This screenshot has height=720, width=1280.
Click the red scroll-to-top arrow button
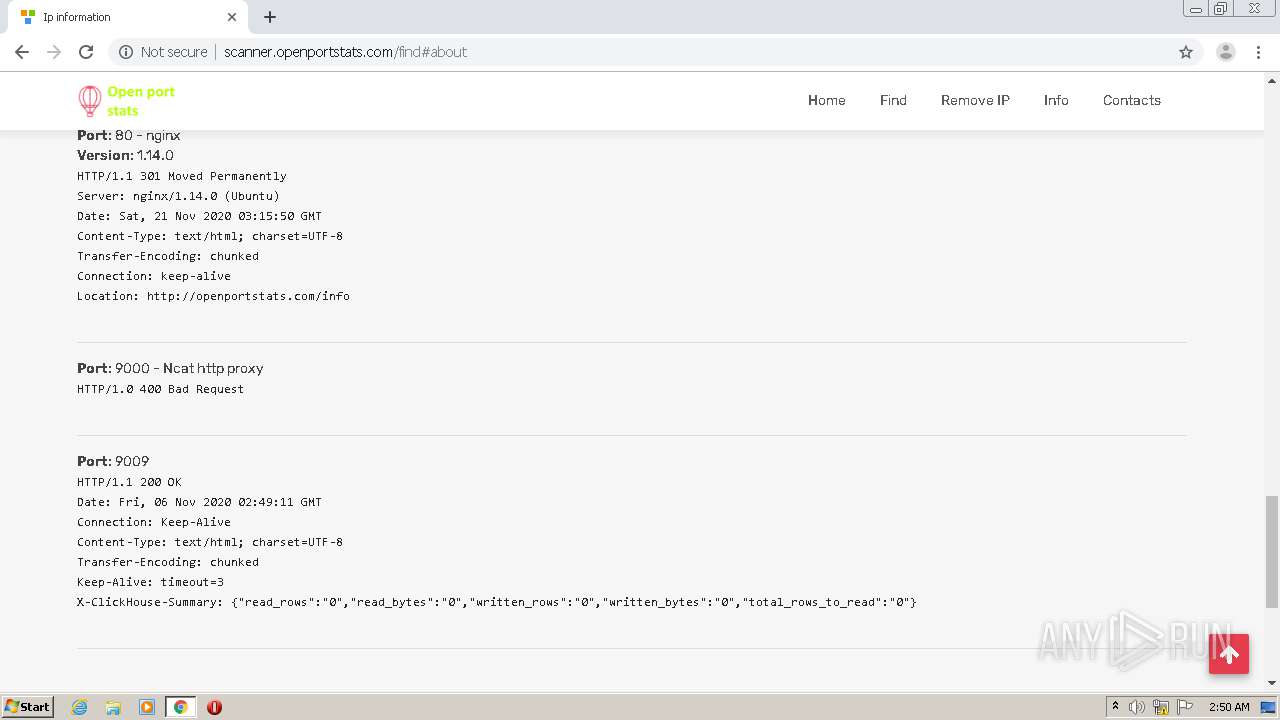pos(1229,654)
